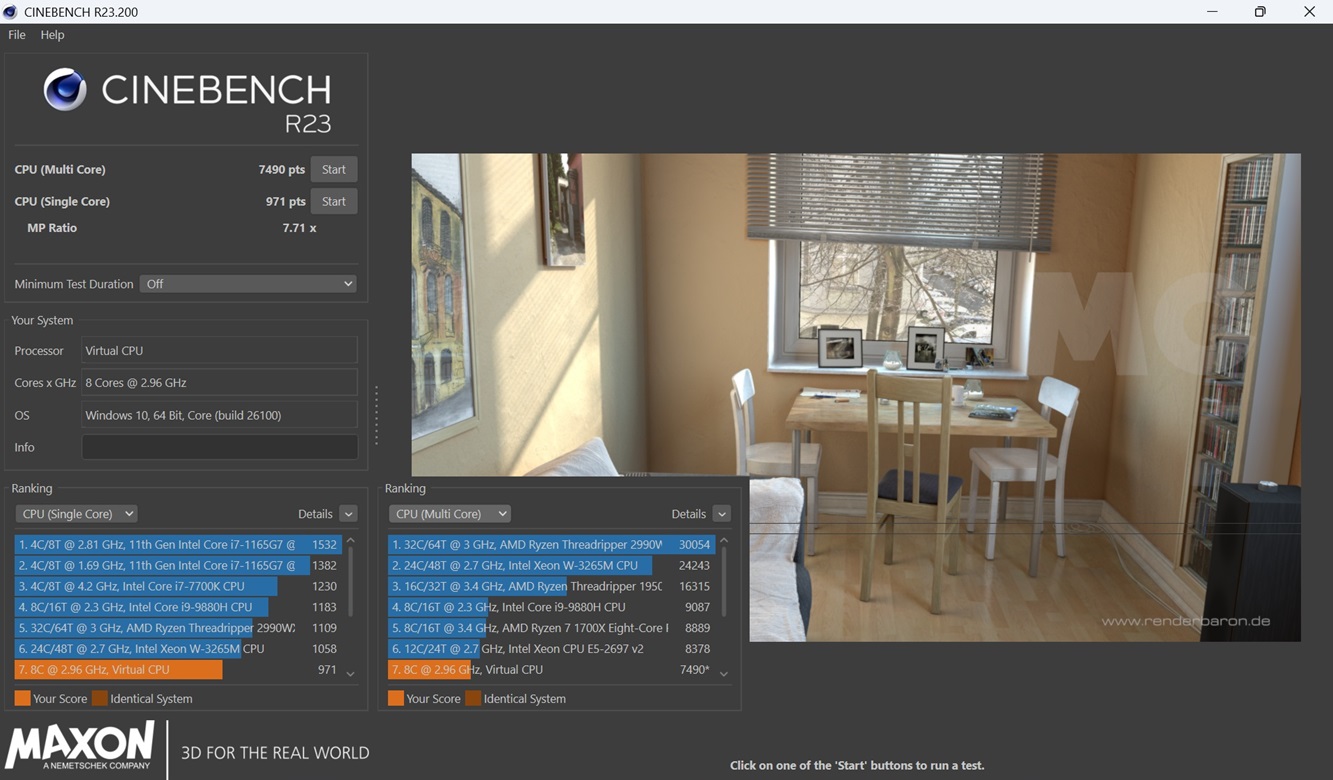Click the orange Your Score swatch in single core legend

tap(22, 698)
